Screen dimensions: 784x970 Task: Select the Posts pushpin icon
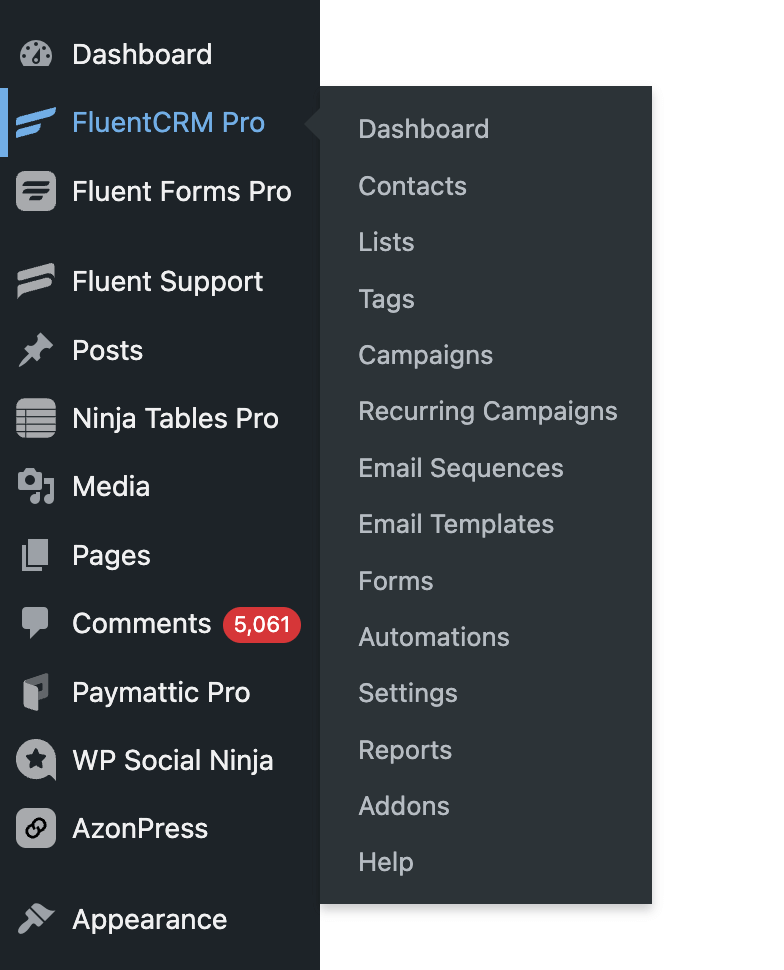tap(35, 350)
